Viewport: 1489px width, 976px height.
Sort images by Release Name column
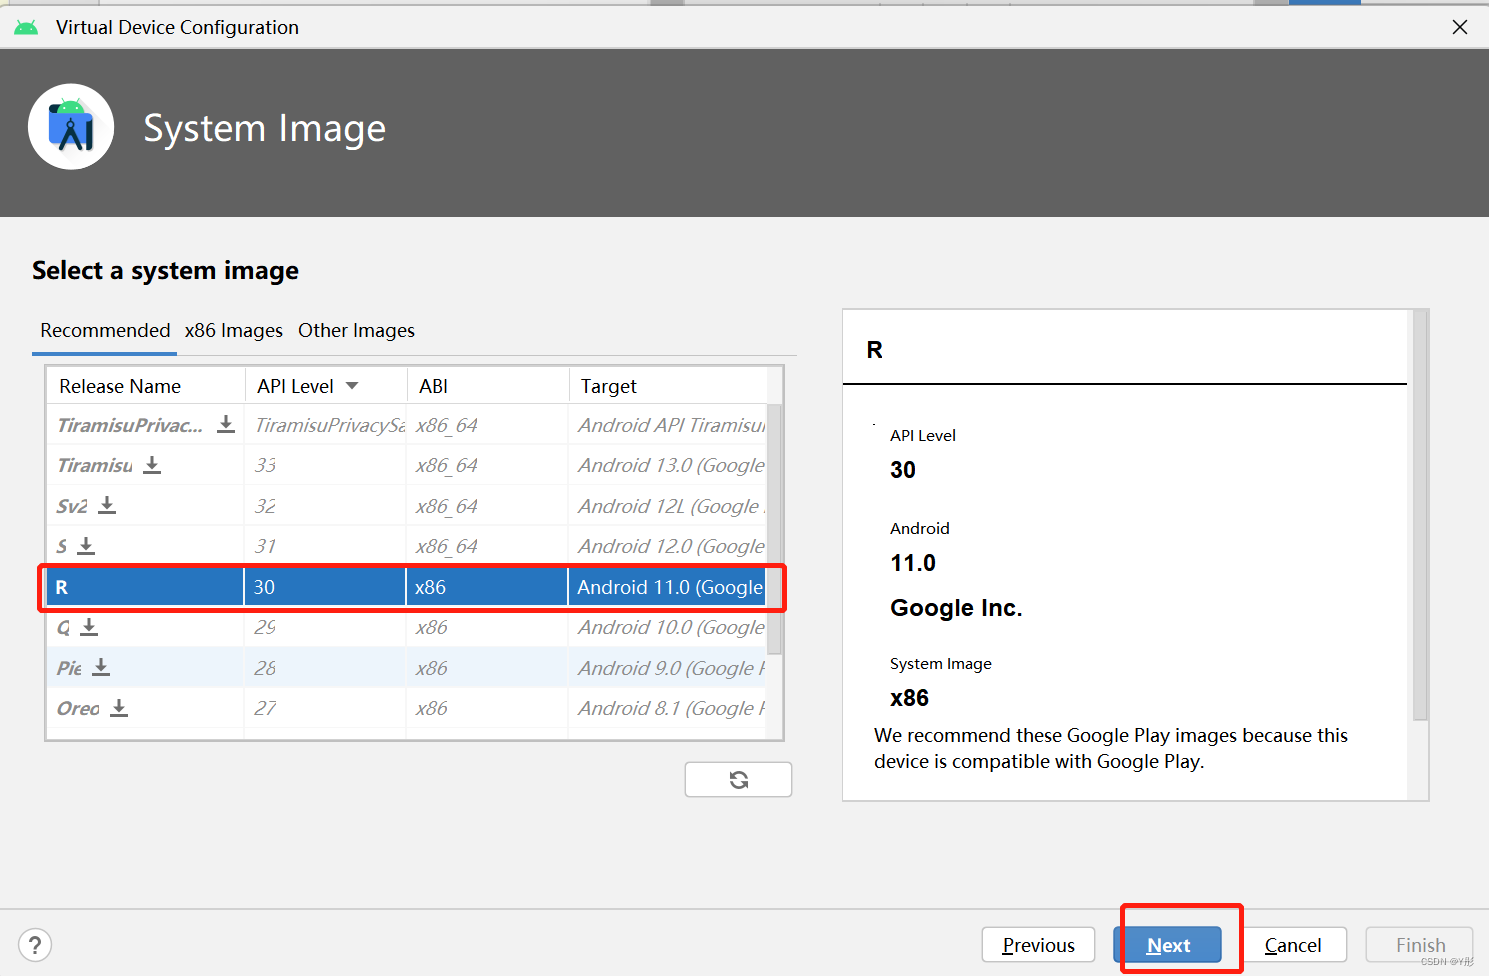pos(120,385)
